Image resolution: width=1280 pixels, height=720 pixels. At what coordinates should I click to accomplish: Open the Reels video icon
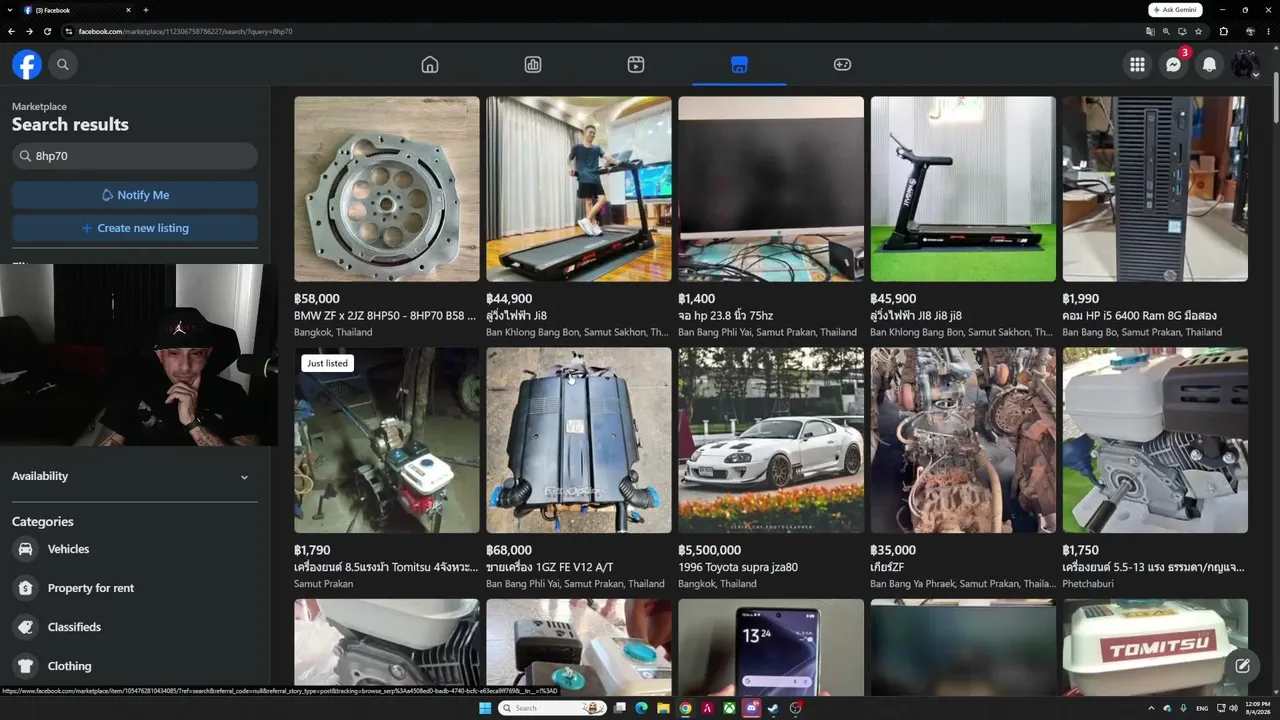click(636, 65)
